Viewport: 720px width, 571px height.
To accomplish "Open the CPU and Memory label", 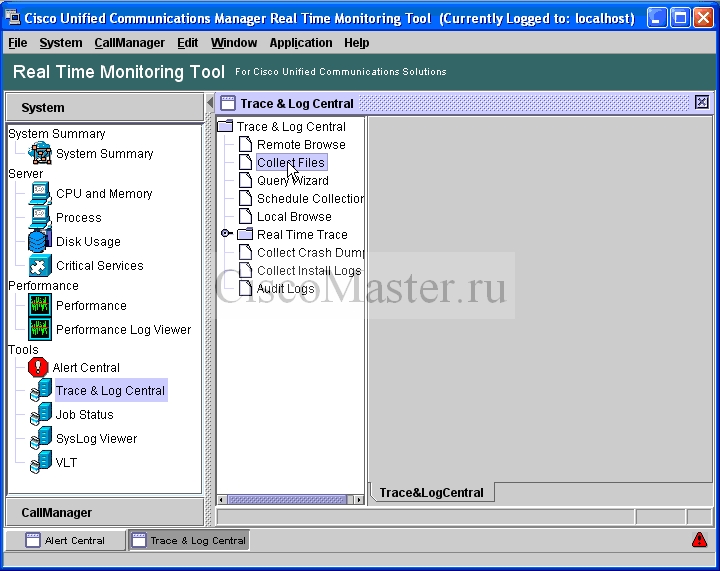I will click(x=104, y=193).
